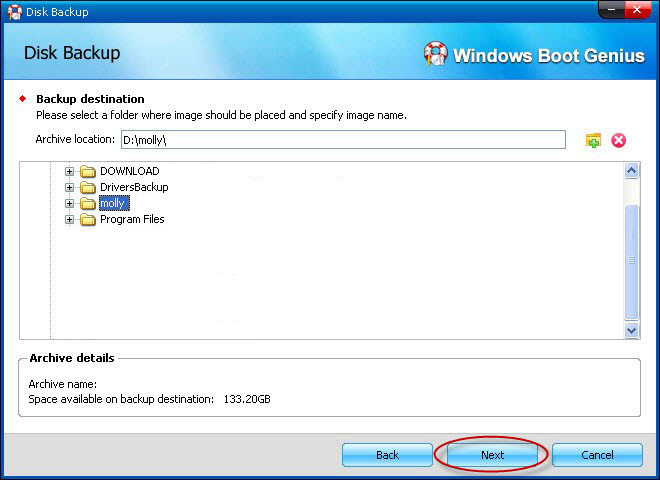Select the Program Files folder name
The height and width of the screenshot is (480, 660).
click(x=132, y=219)
